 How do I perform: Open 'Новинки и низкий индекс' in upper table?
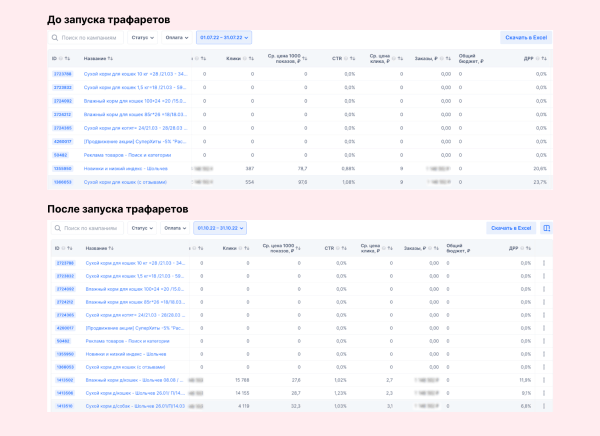(x=126, y=168)
